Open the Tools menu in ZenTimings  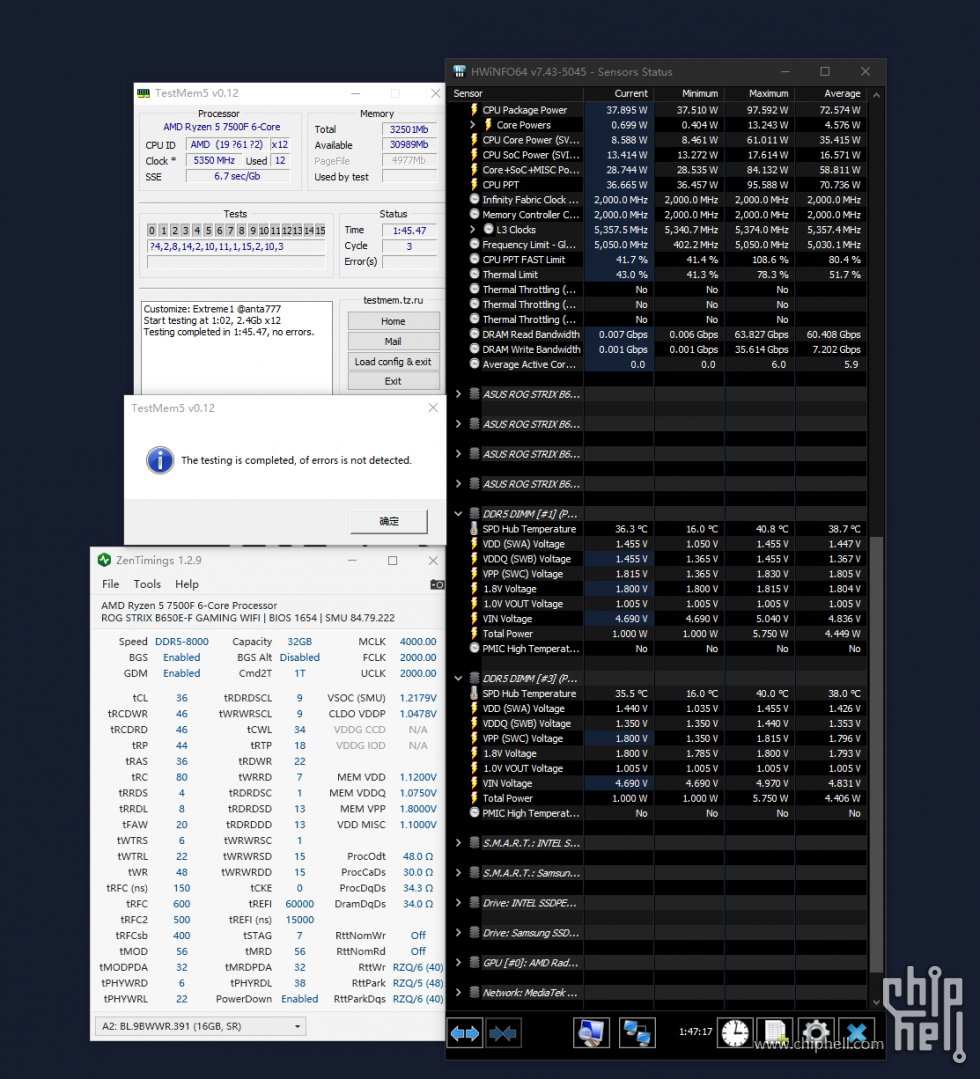click(x=147, y=584)
